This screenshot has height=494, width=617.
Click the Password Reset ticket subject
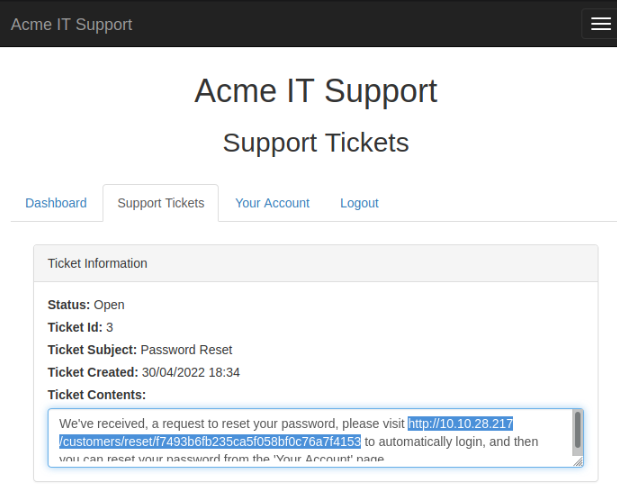(x=186, y=350)
